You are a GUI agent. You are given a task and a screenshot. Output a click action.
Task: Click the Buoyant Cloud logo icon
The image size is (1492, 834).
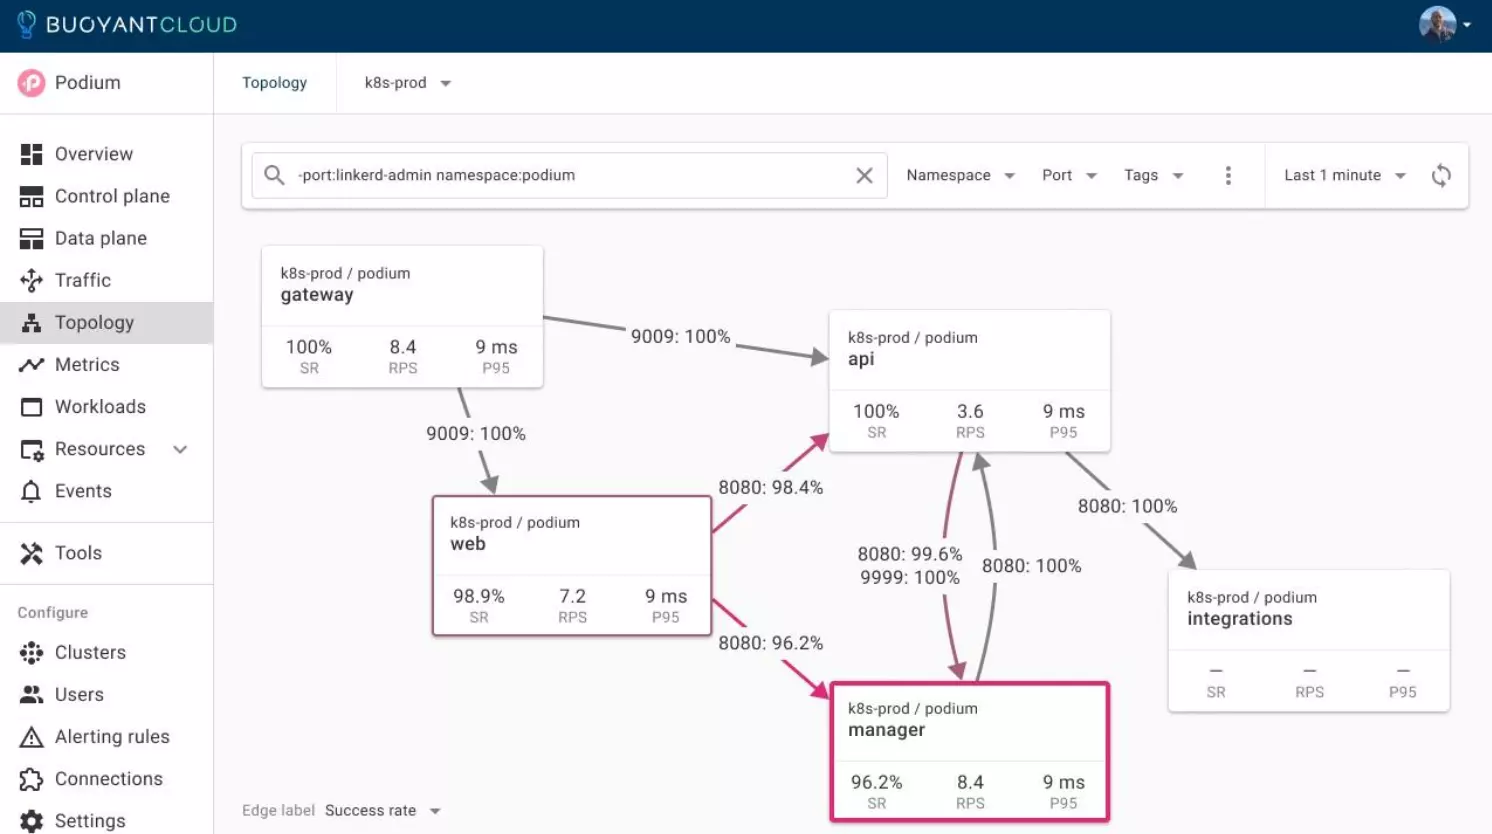coord(27,24)
